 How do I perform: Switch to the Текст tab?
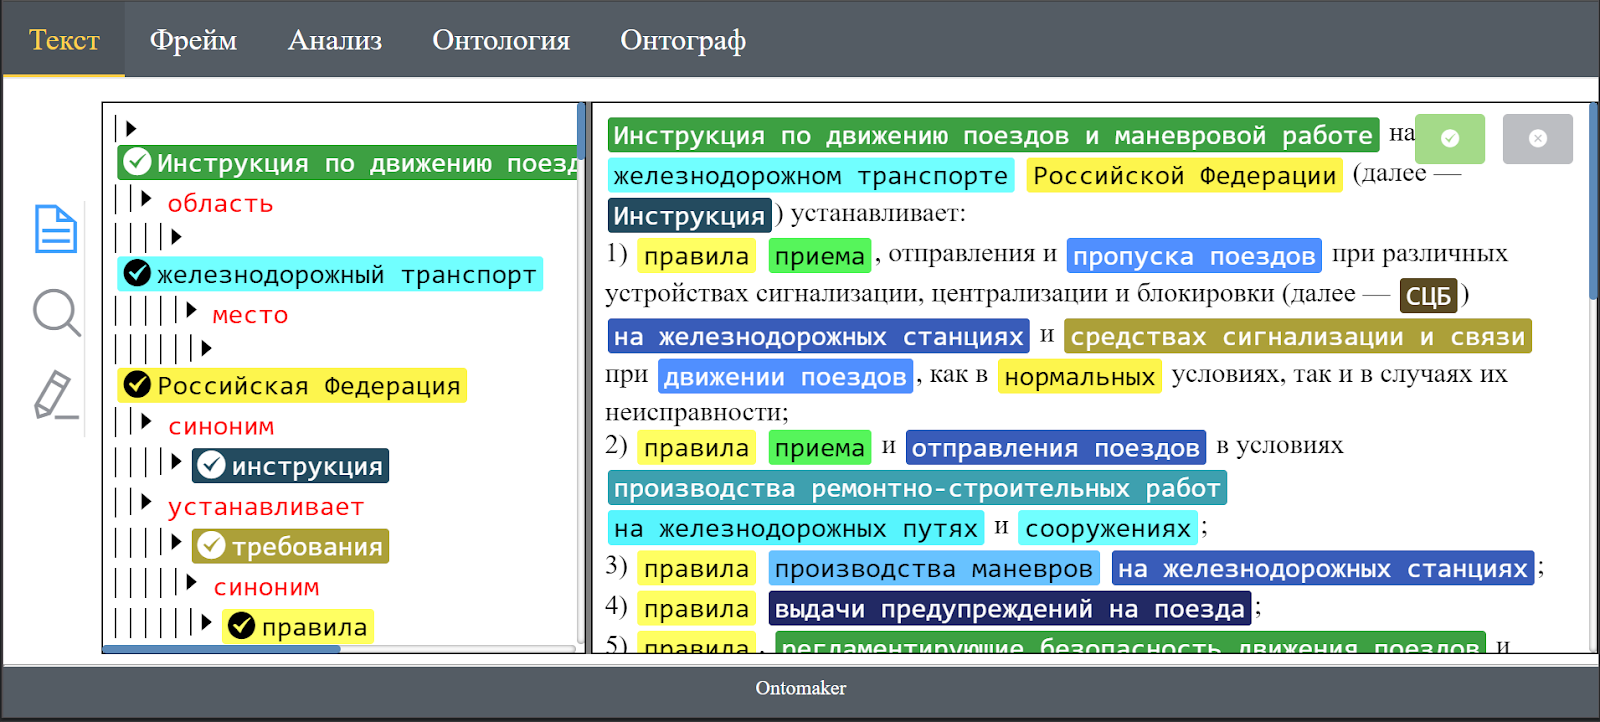point(64,40)
